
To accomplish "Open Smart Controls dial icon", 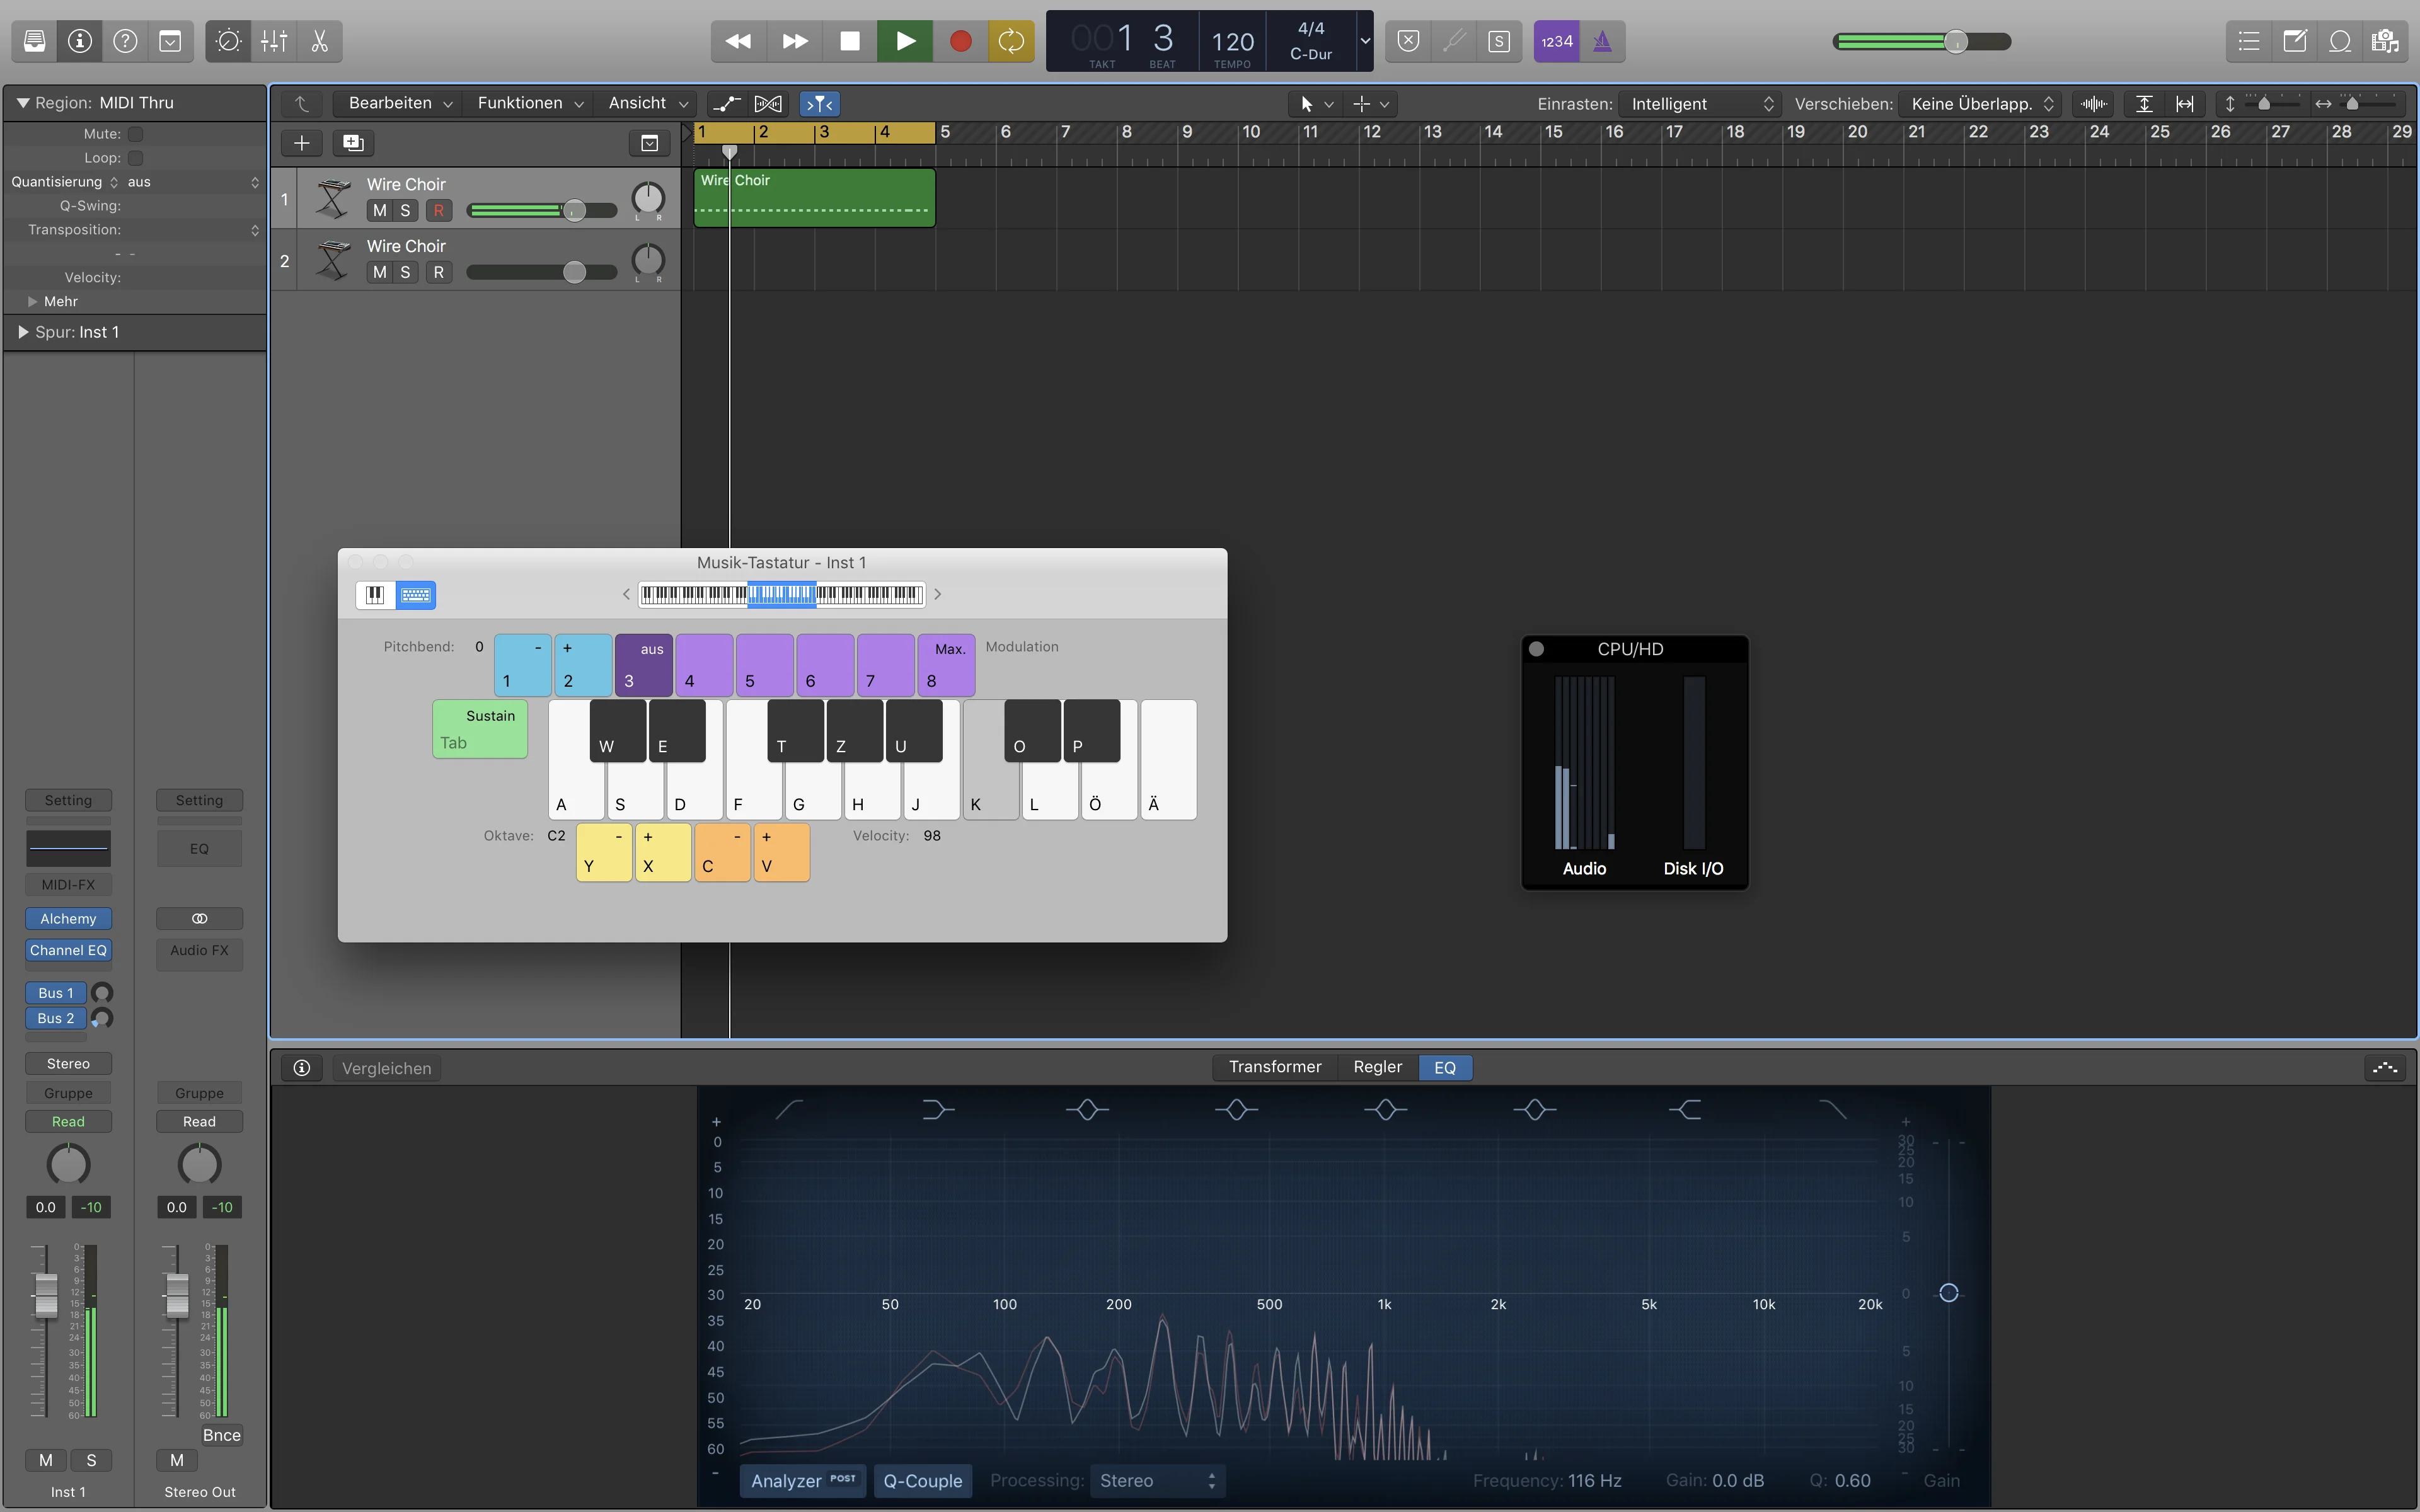I will (228, 41).
